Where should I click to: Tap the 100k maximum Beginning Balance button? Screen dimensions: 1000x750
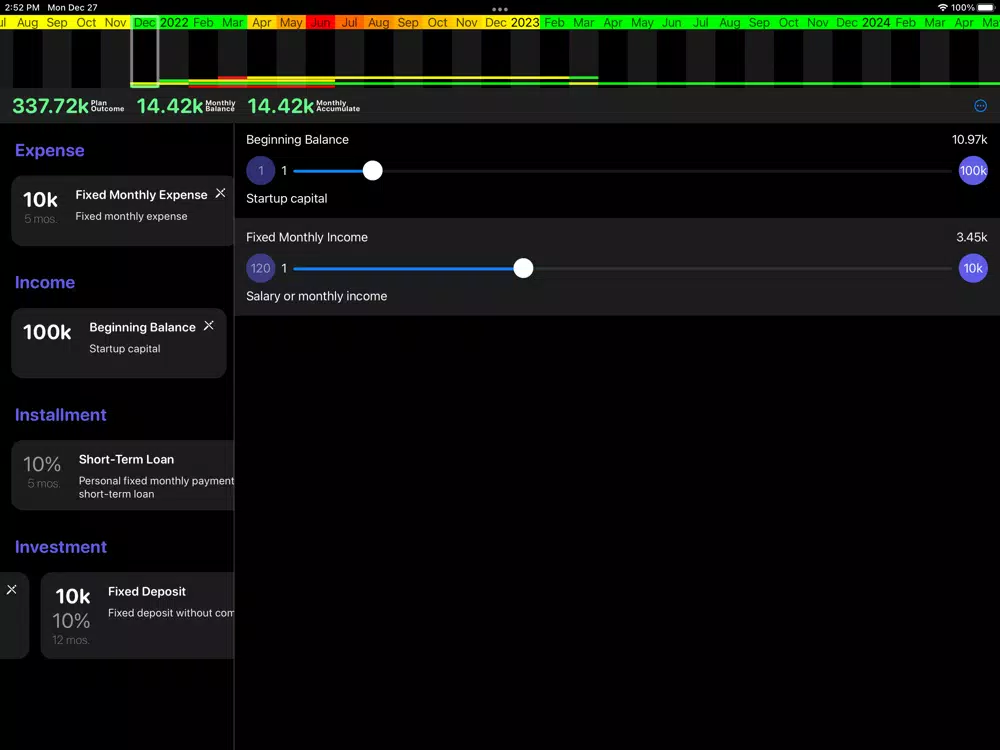tap(973, 170)
